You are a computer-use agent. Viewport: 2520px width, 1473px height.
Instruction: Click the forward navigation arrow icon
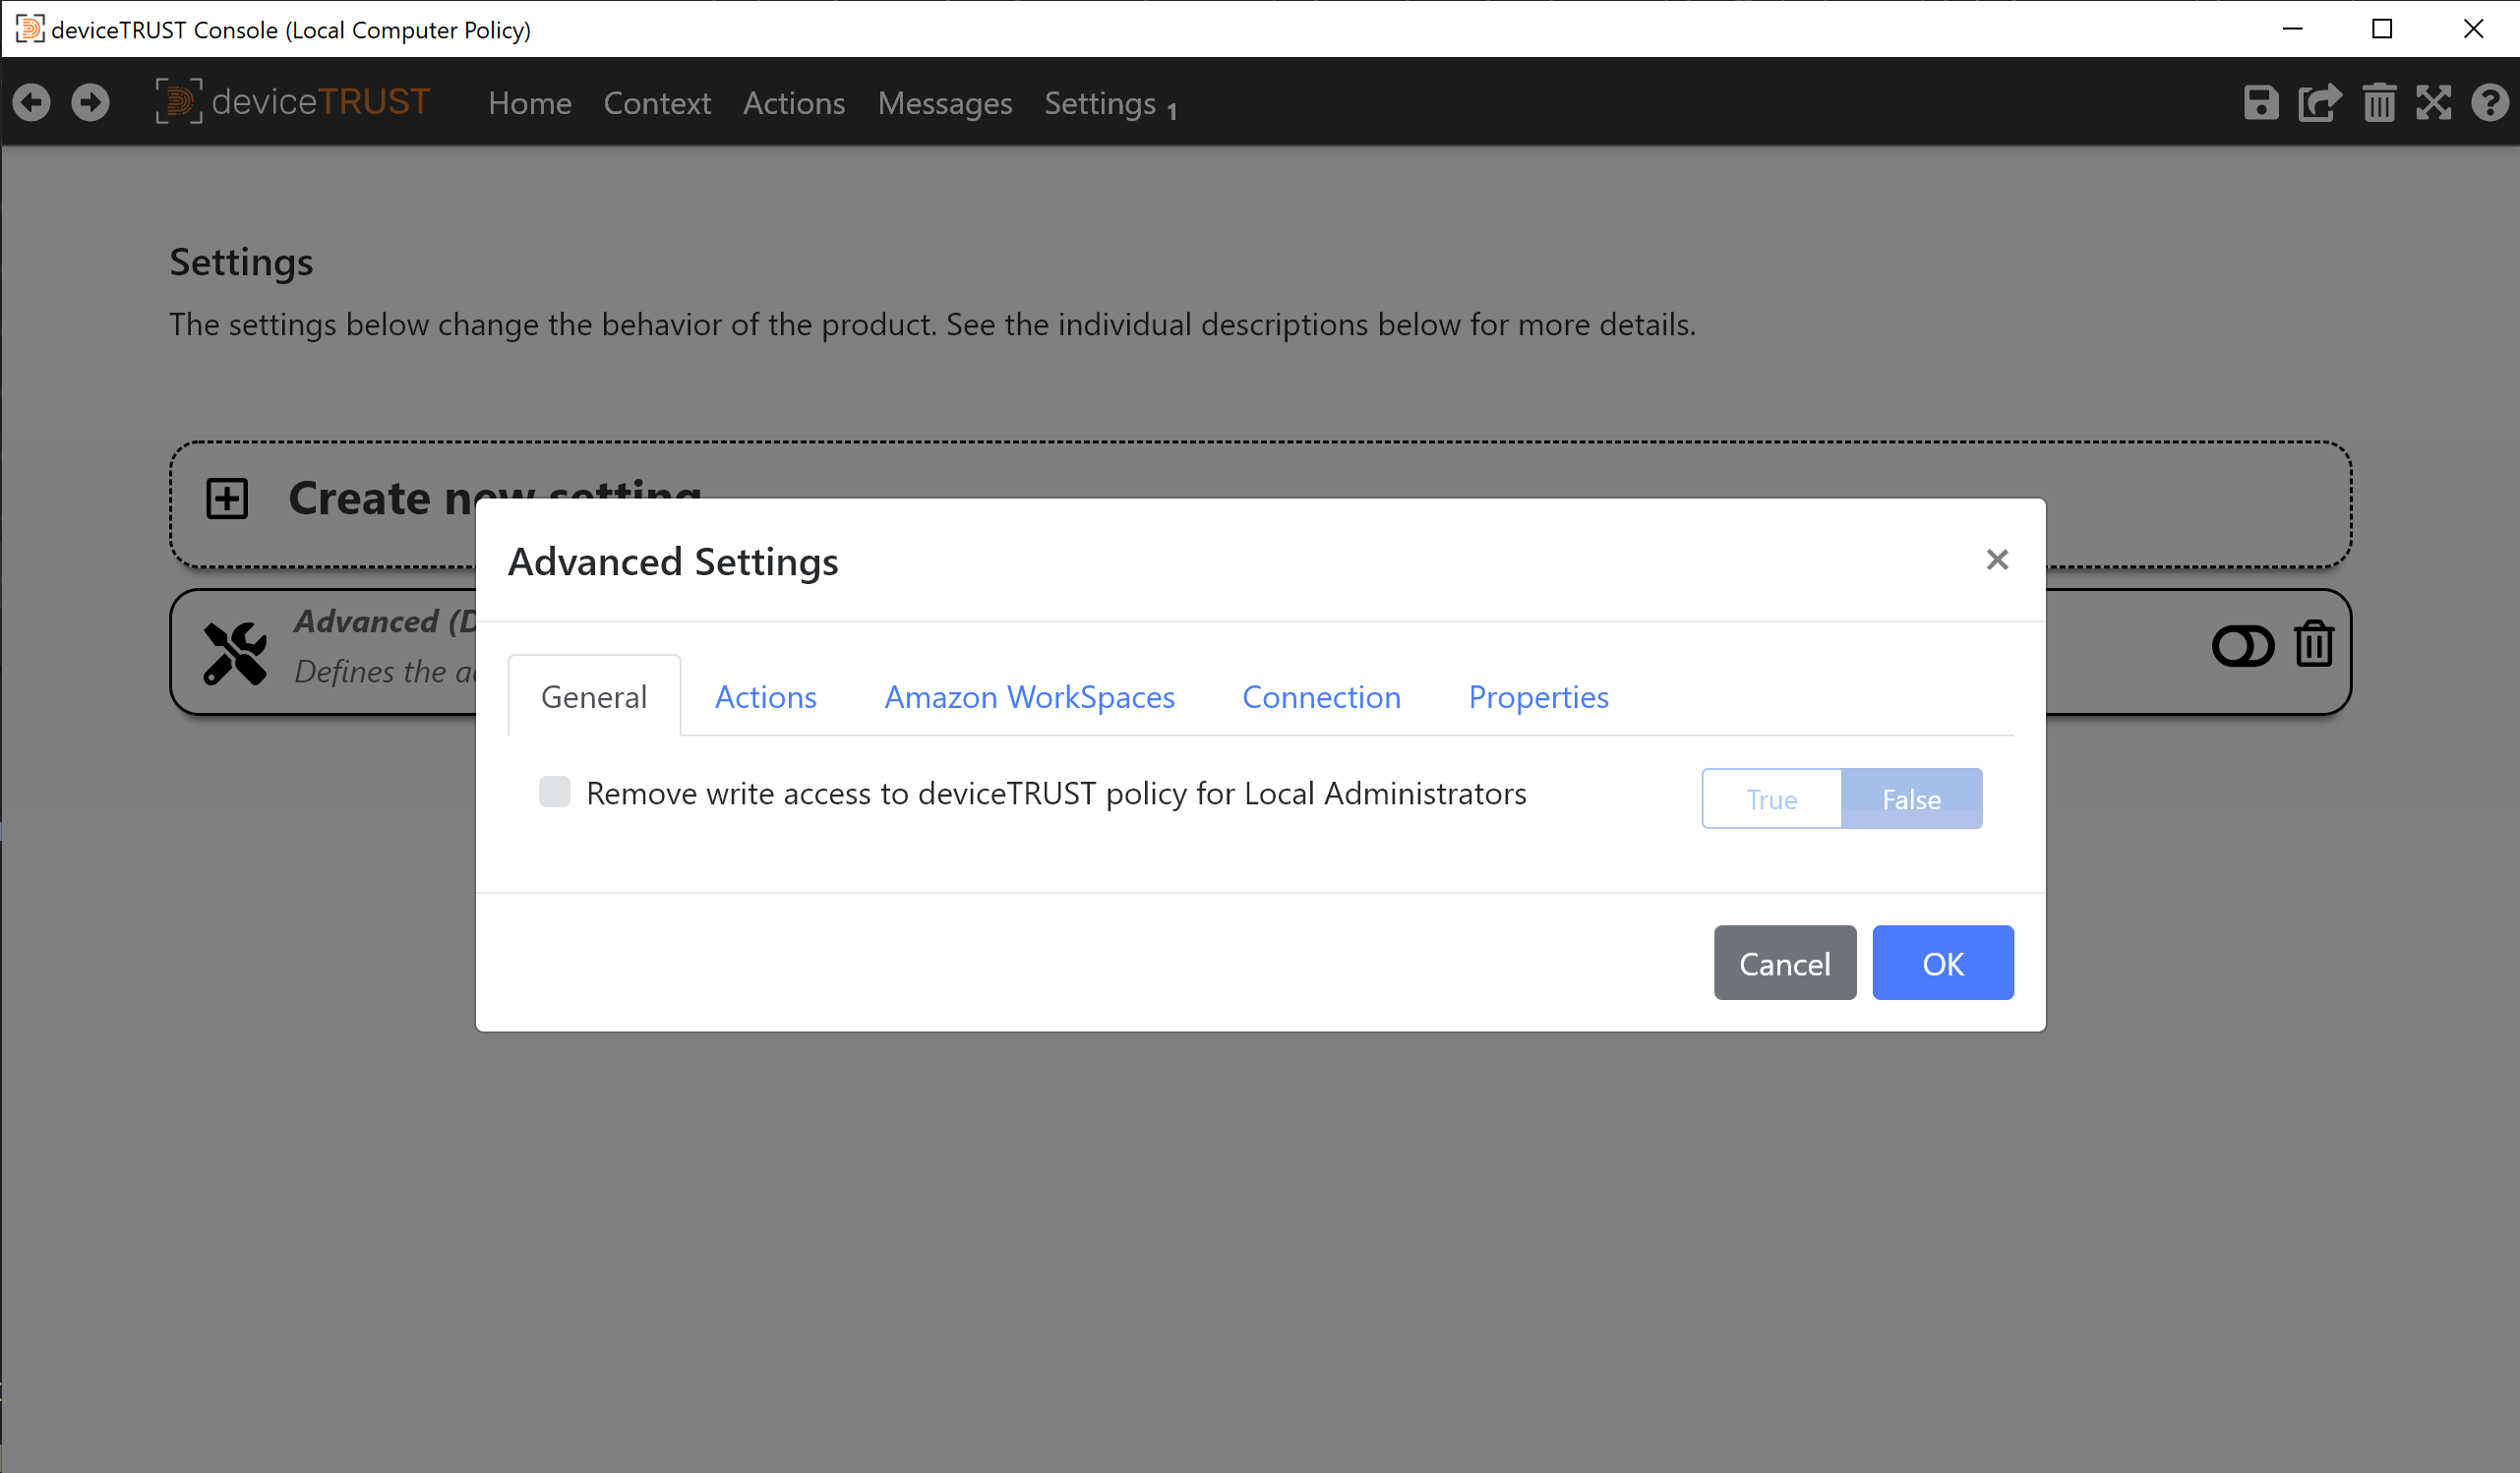90,102
